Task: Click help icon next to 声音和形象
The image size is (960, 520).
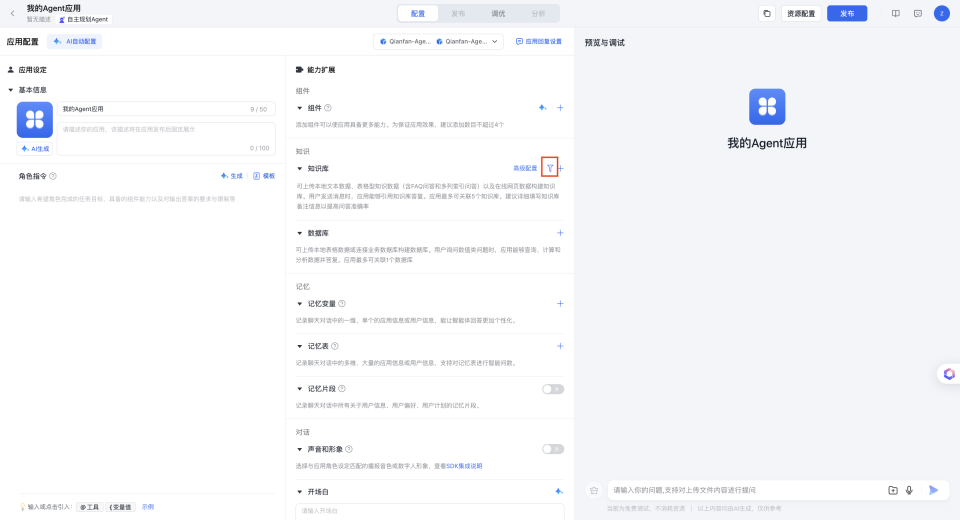Action: pos(349,449)
